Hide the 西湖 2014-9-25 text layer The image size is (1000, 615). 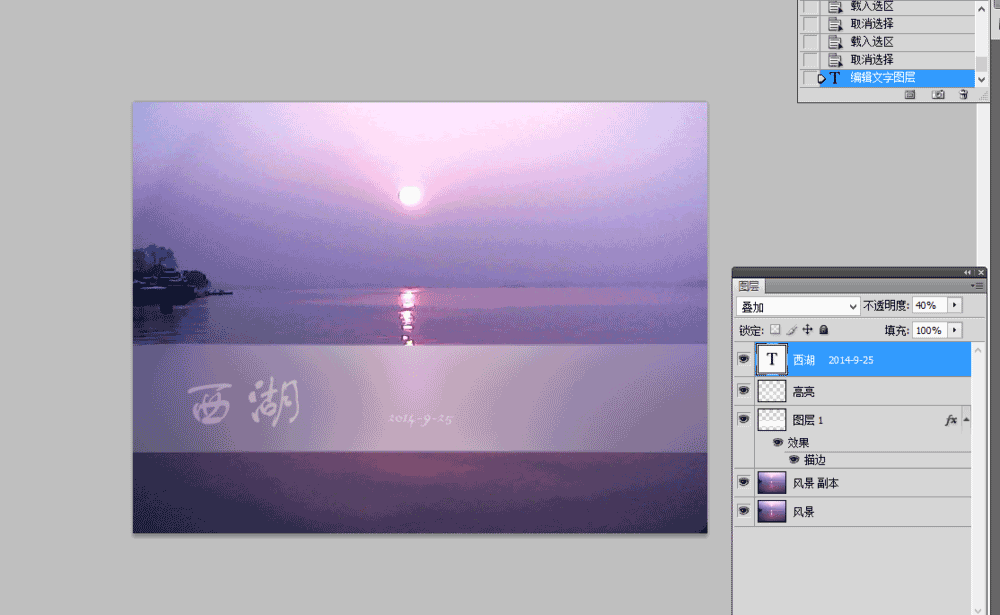pos(744,359)
